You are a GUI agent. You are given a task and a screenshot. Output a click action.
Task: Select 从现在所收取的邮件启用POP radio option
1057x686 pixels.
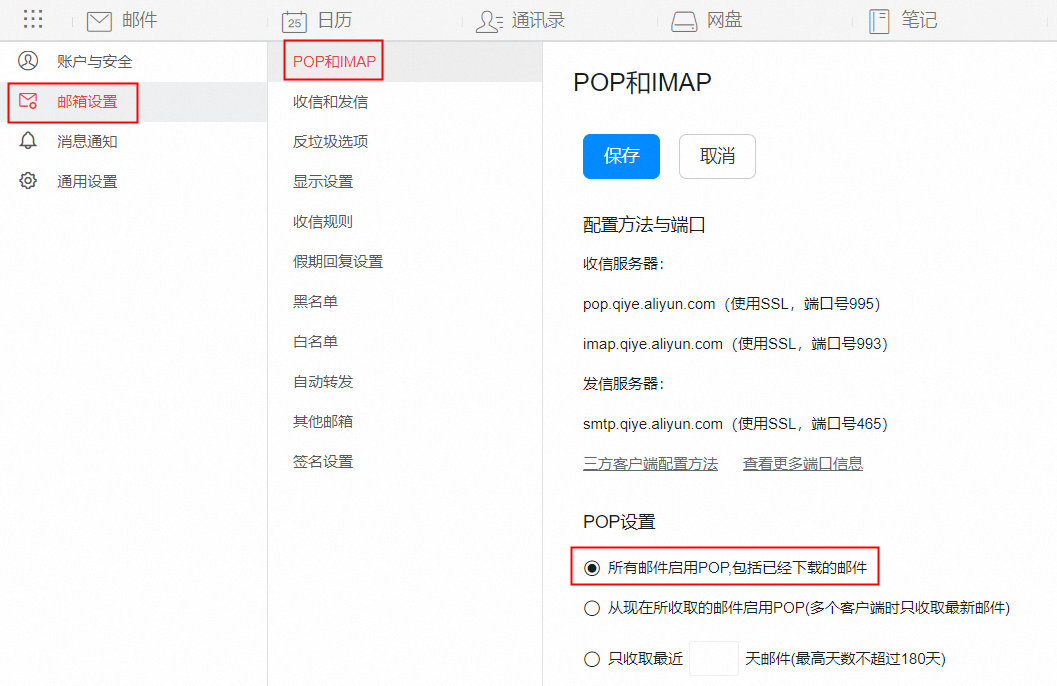[592, 608]
